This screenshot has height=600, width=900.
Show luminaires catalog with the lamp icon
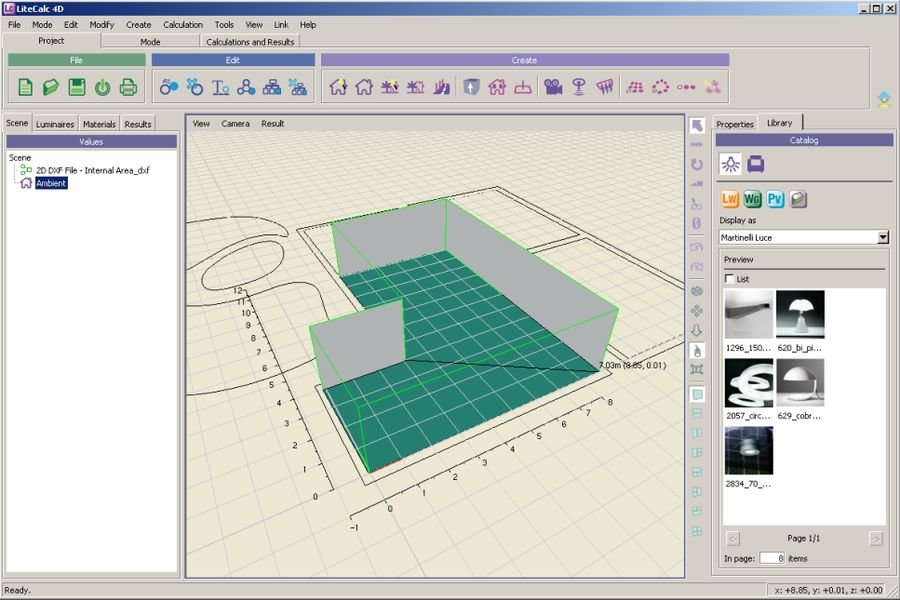point(731,165)
